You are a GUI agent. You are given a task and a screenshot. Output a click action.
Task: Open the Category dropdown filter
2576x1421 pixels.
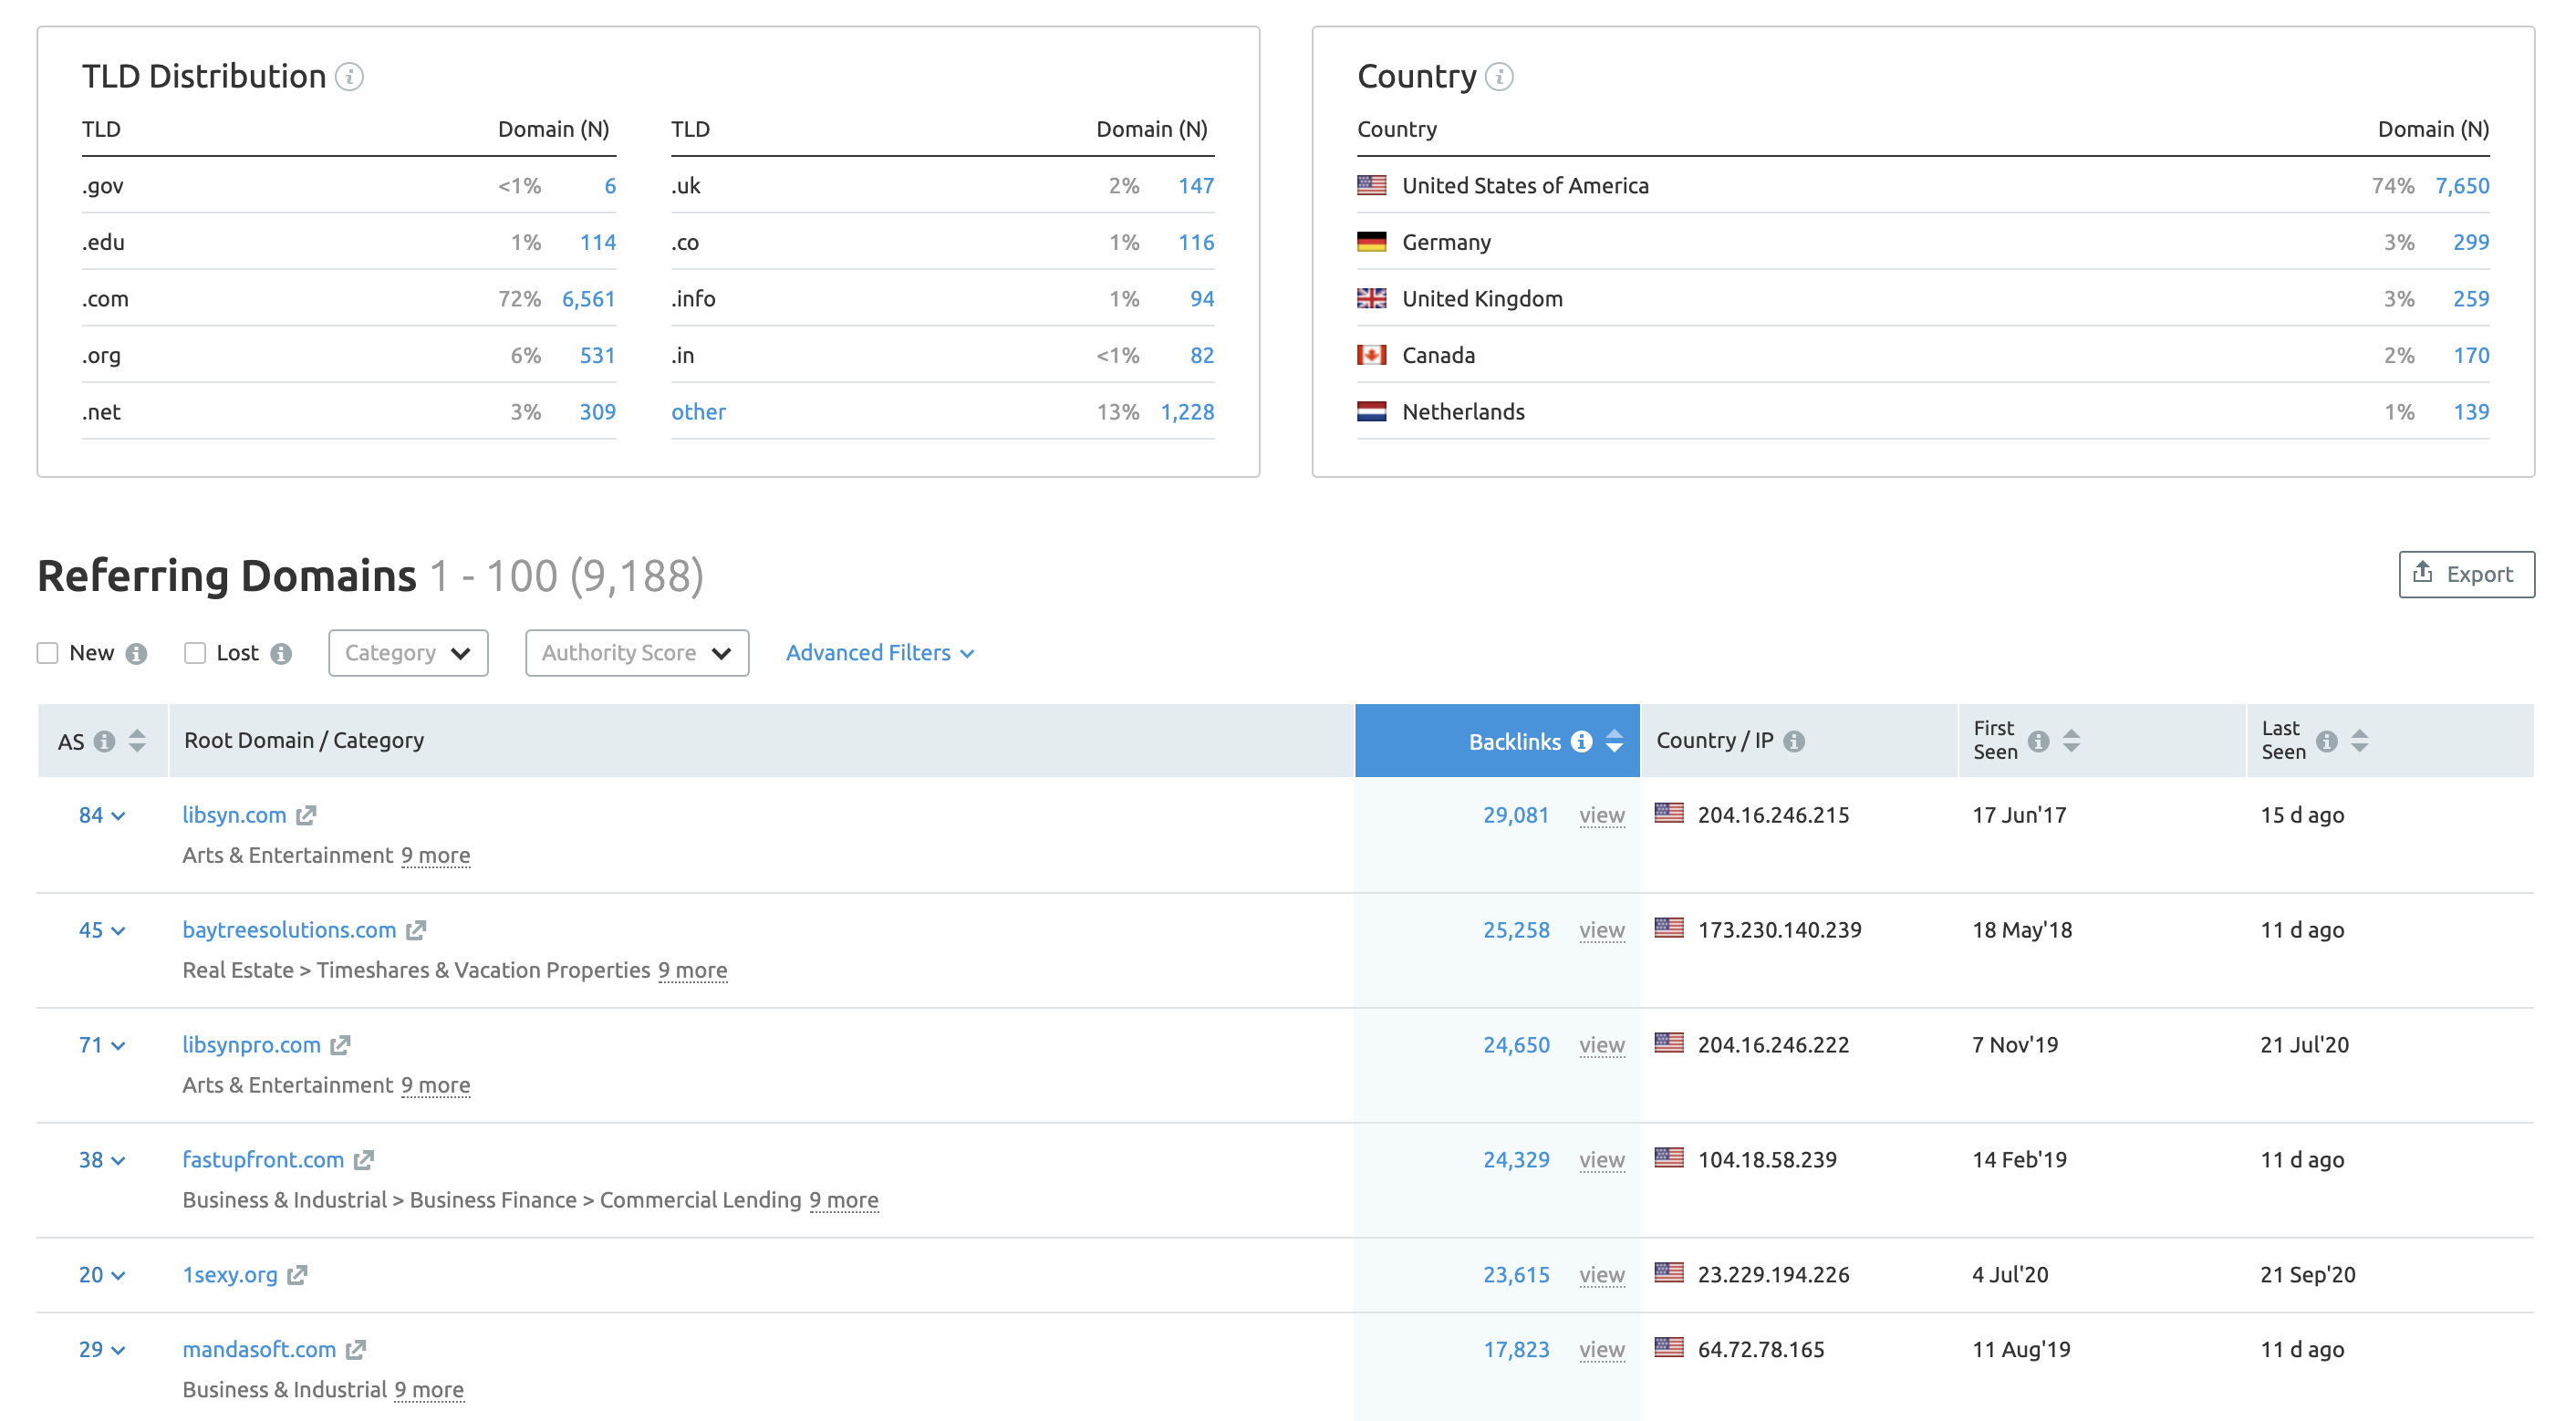point(406,651)
